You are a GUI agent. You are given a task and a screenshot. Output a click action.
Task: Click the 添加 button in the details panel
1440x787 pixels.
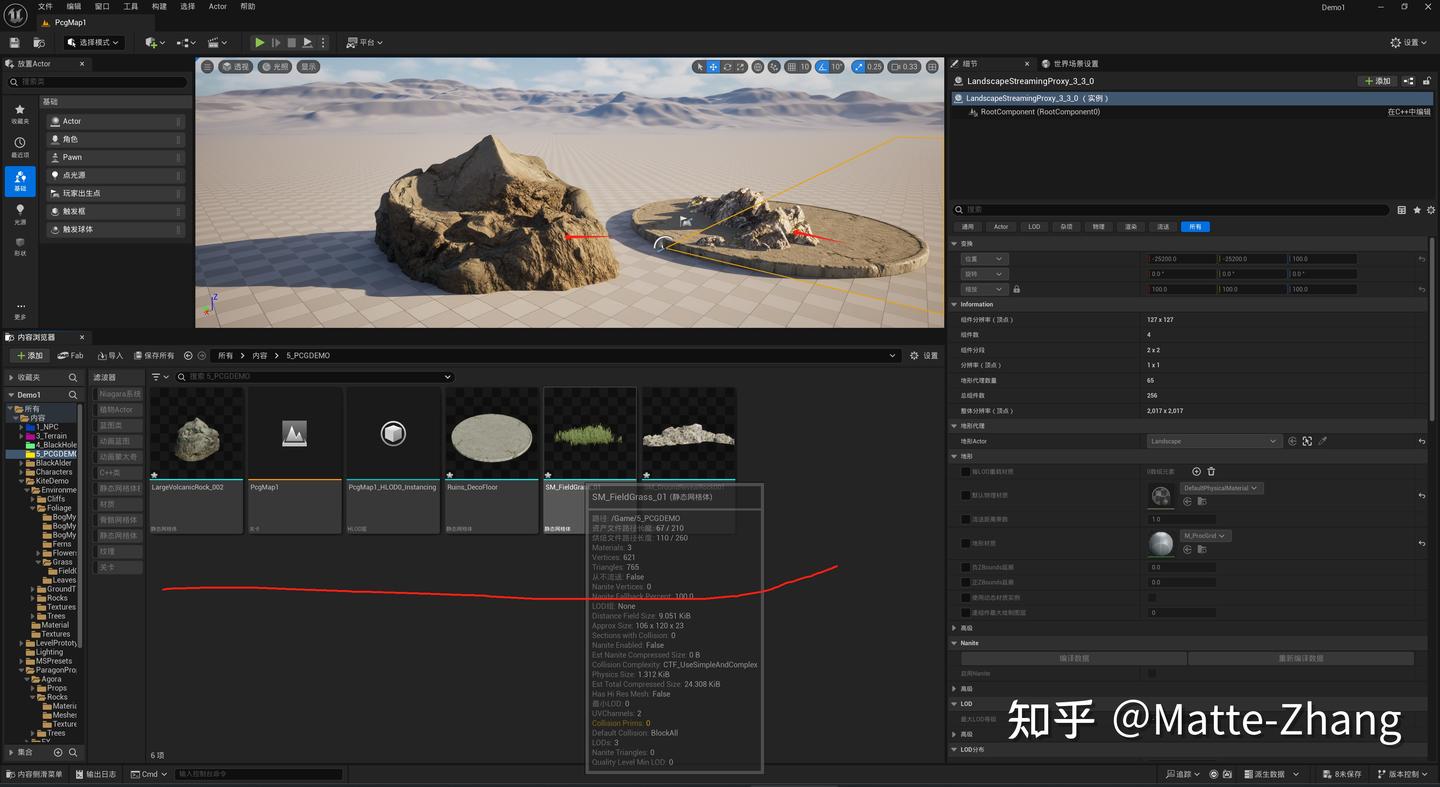pos(1377,81)
